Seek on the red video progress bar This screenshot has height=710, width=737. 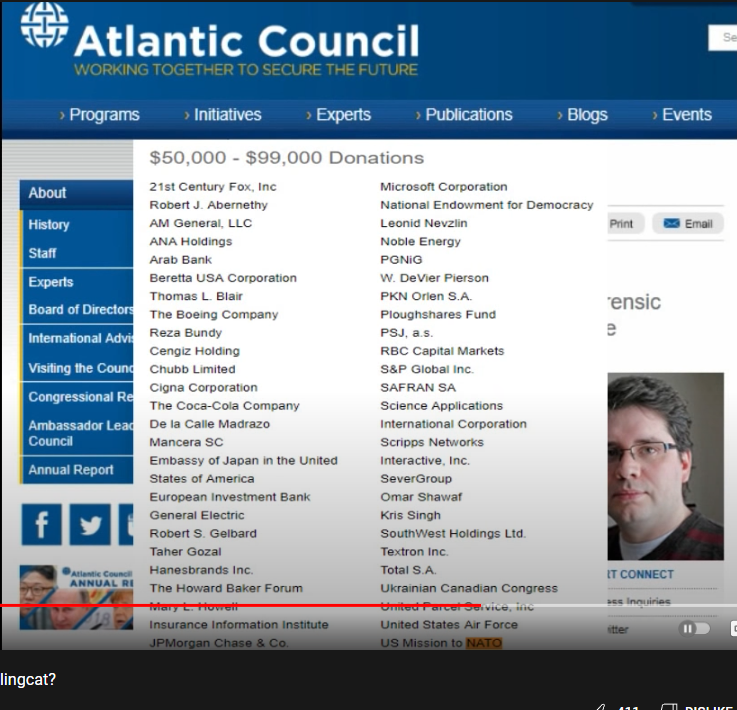(x=300, y=605)
